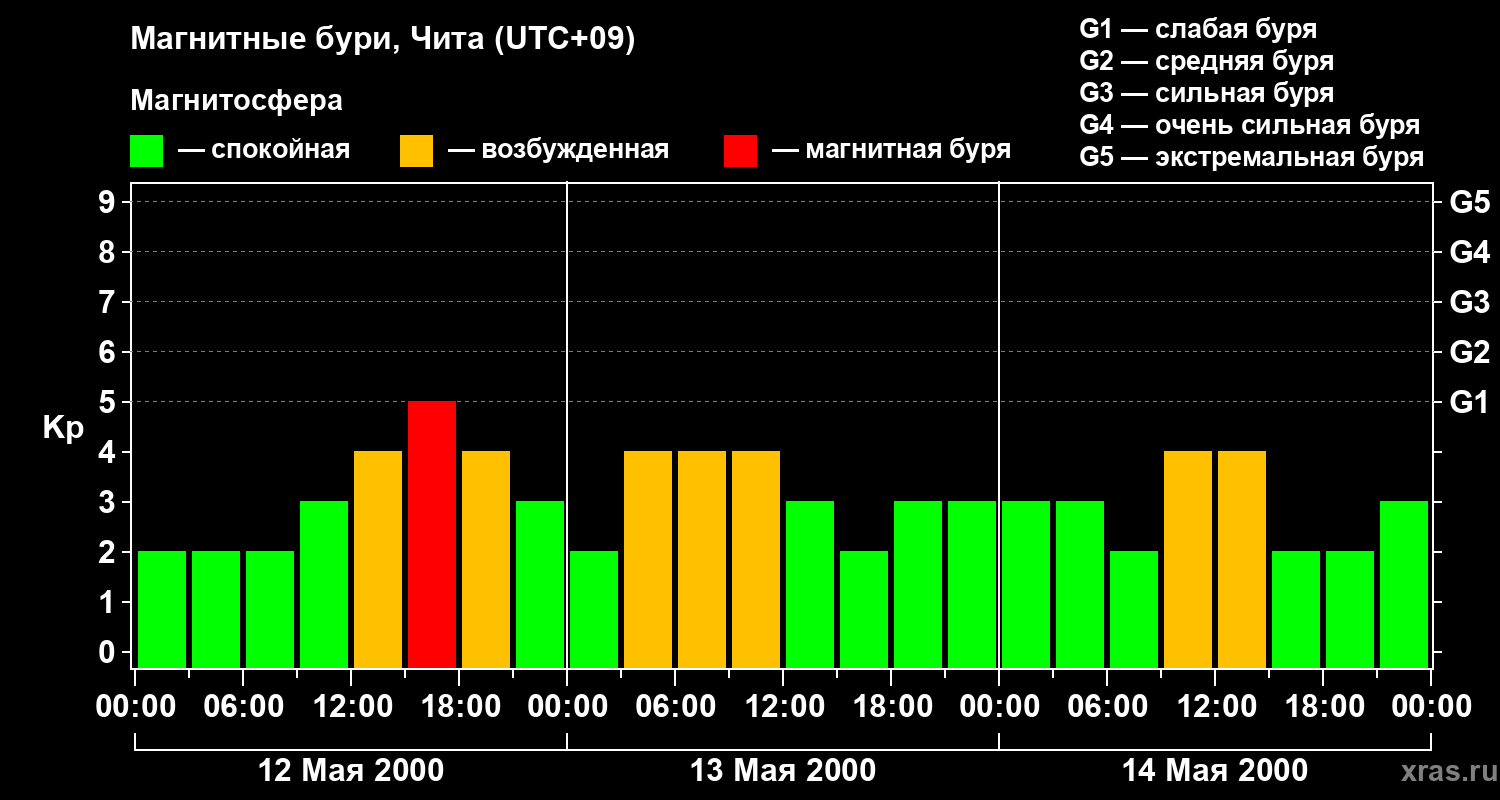Click the green swatch for спокойная
Screen dimensions: 1500x800
click(x=146, y=151)
